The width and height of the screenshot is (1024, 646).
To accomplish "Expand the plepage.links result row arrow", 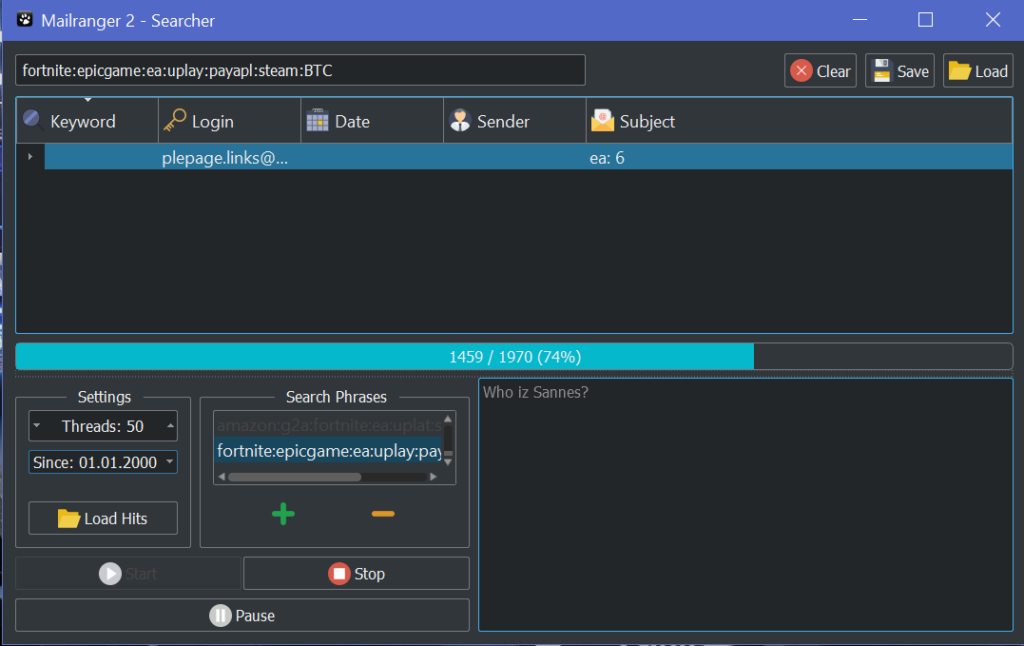I will pyautogui.click(x=30, y=158).
